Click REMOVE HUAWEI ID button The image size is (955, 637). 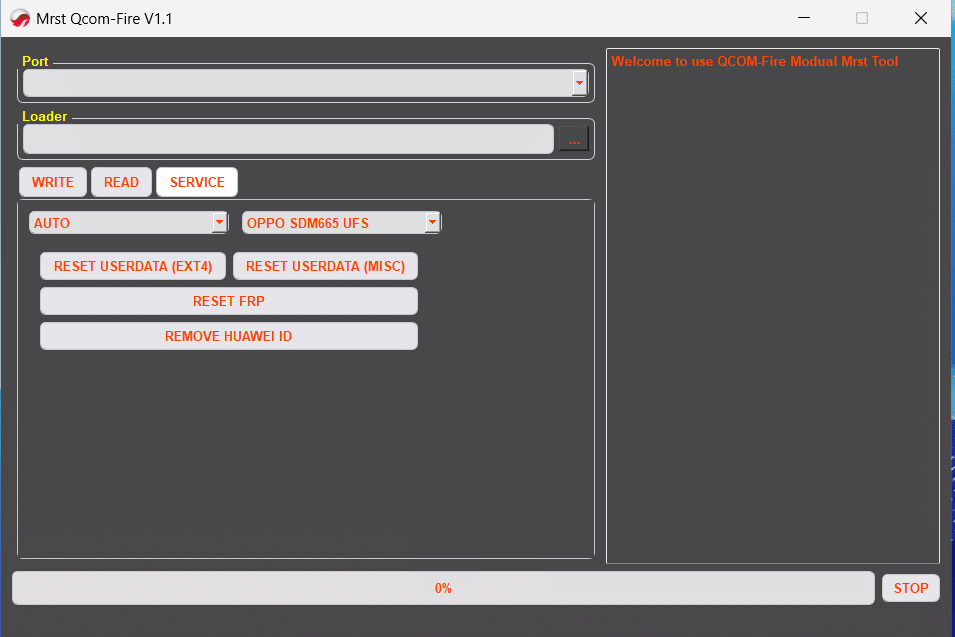point(228,336)
